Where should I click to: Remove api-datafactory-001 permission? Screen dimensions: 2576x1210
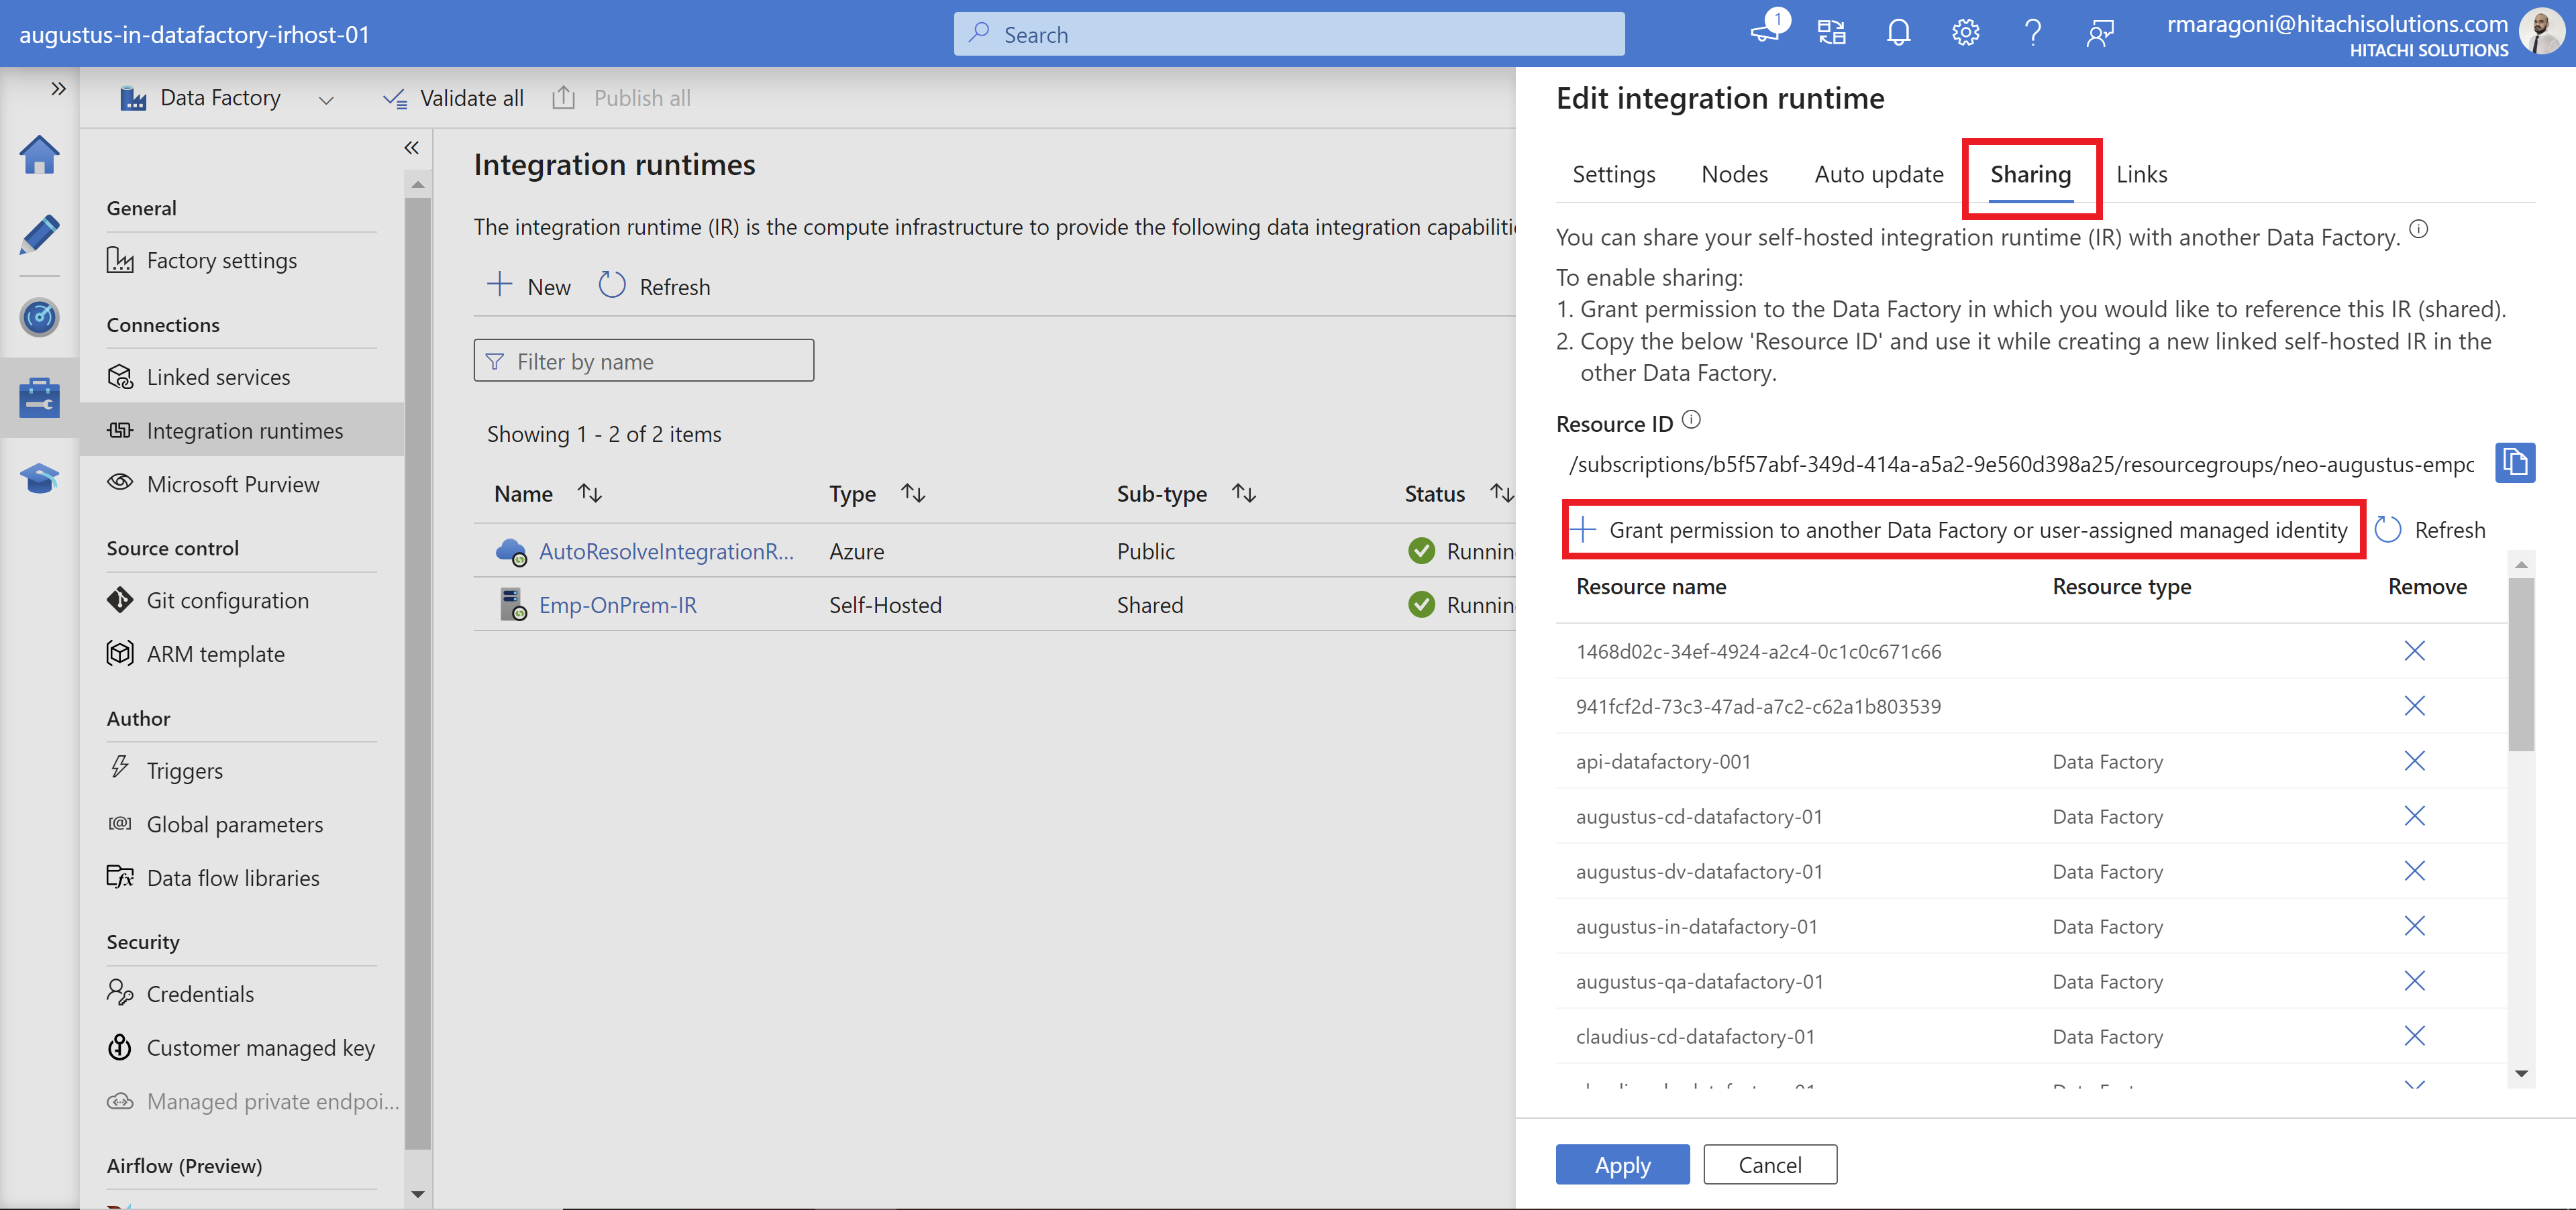tap(2414, 761)
